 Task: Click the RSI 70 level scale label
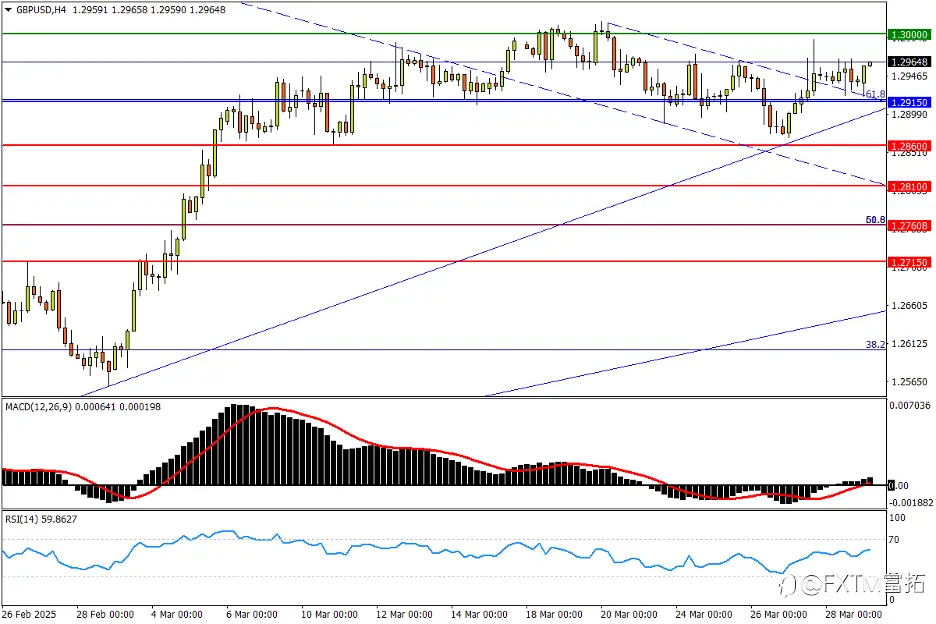click(894, 540)
